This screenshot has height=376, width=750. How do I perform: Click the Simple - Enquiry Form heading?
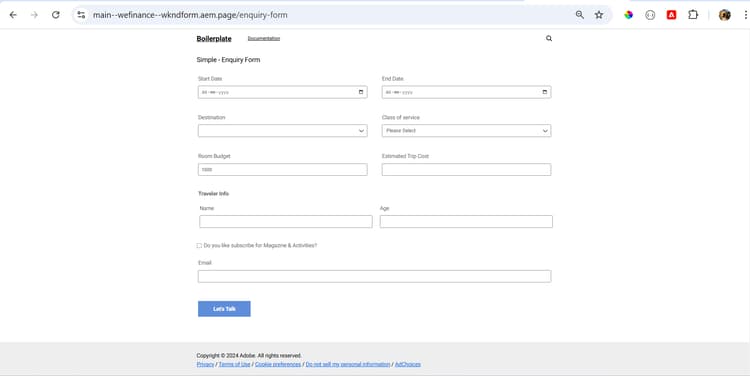point(228,60)
